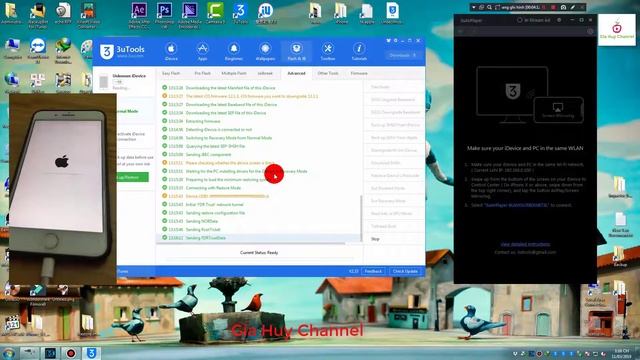Image resolution: width=640 pixels, height=360 pixels.
Task: Click the camera icon in recorder toolbar
Action: (564, 7)
